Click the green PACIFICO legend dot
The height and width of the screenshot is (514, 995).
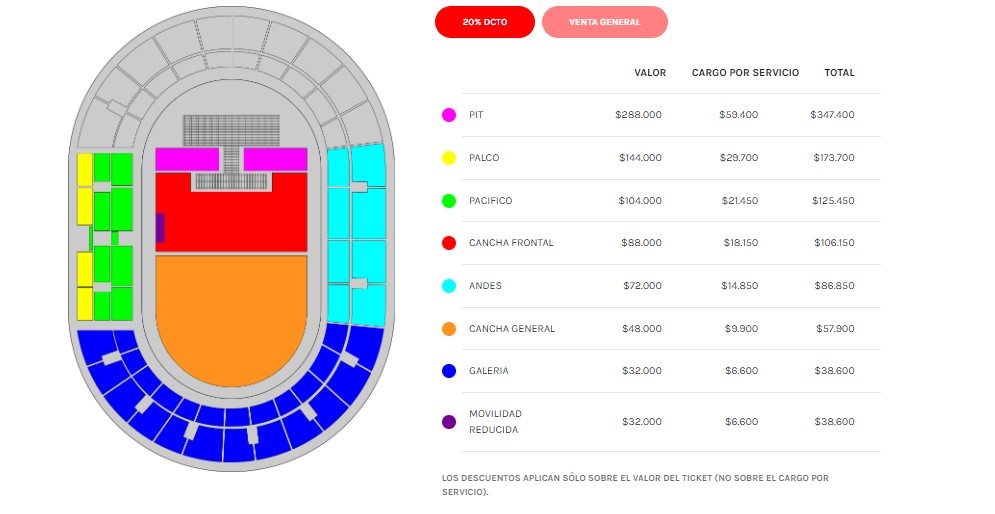pyautogui.click(x=449, y=201)
